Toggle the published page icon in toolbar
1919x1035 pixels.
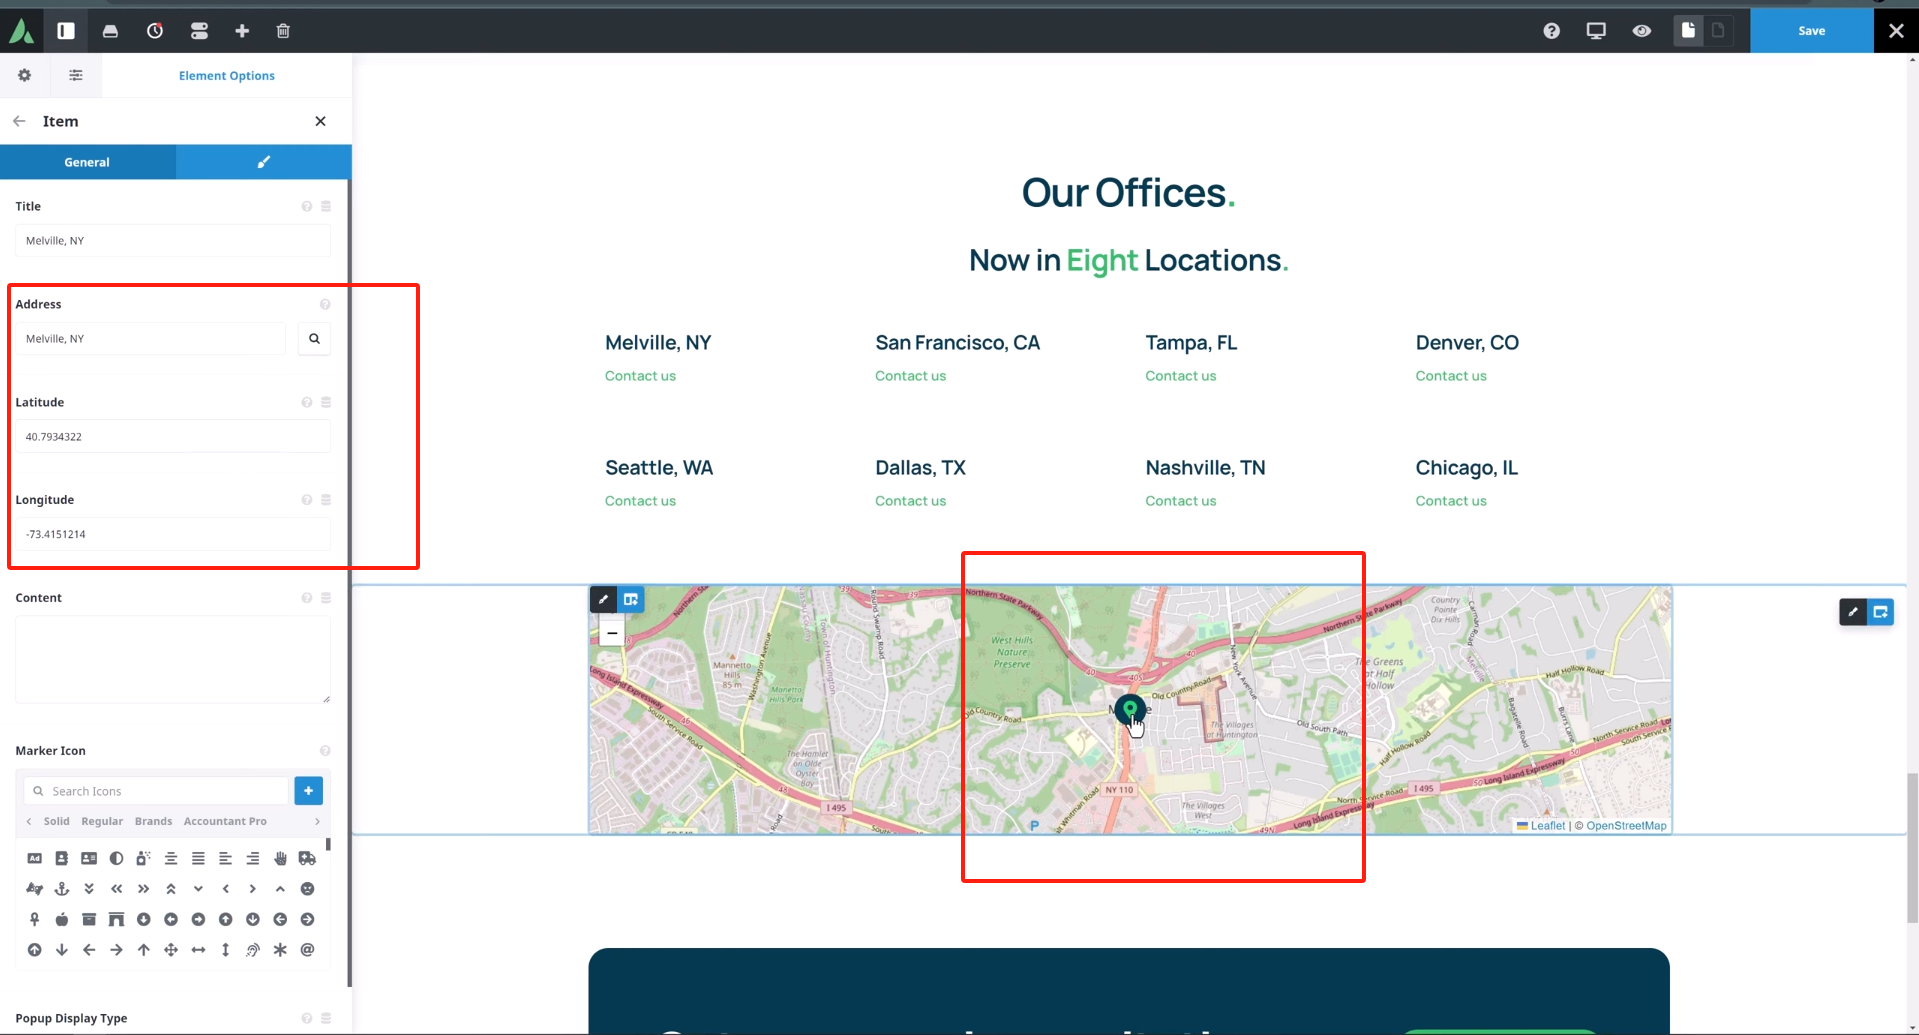[x=1688, y=31]
